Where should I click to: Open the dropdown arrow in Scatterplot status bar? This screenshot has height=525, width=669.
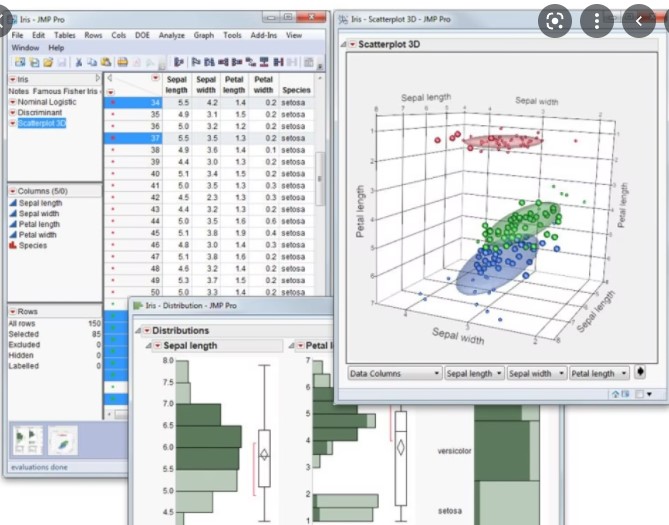649,394
